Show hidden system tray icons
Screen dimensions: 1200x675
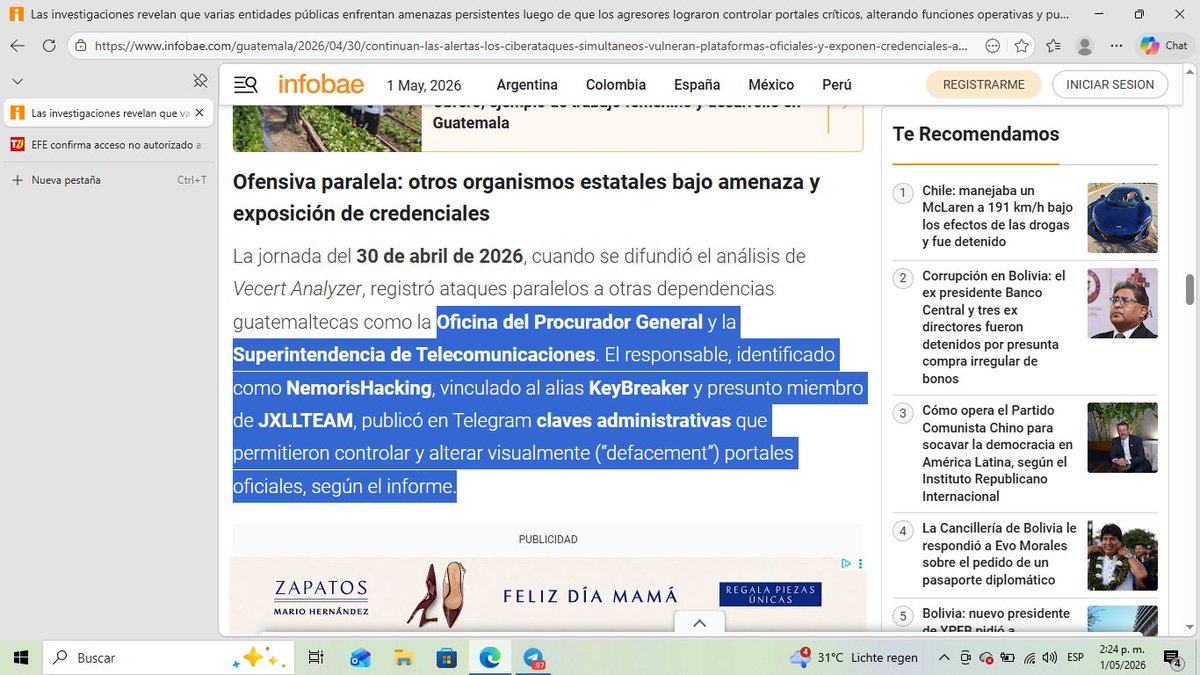pos(943,657)
